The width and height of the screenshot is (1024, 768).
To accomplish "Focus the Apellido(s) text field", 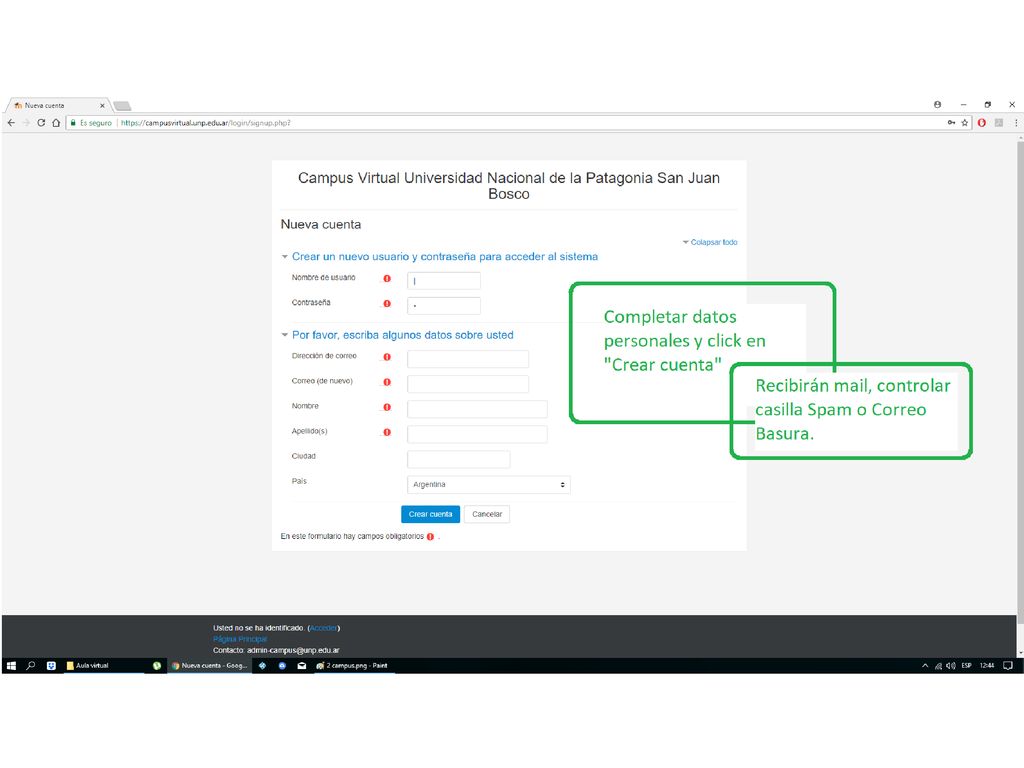I will pyautogui.click(x=477, y=434).
